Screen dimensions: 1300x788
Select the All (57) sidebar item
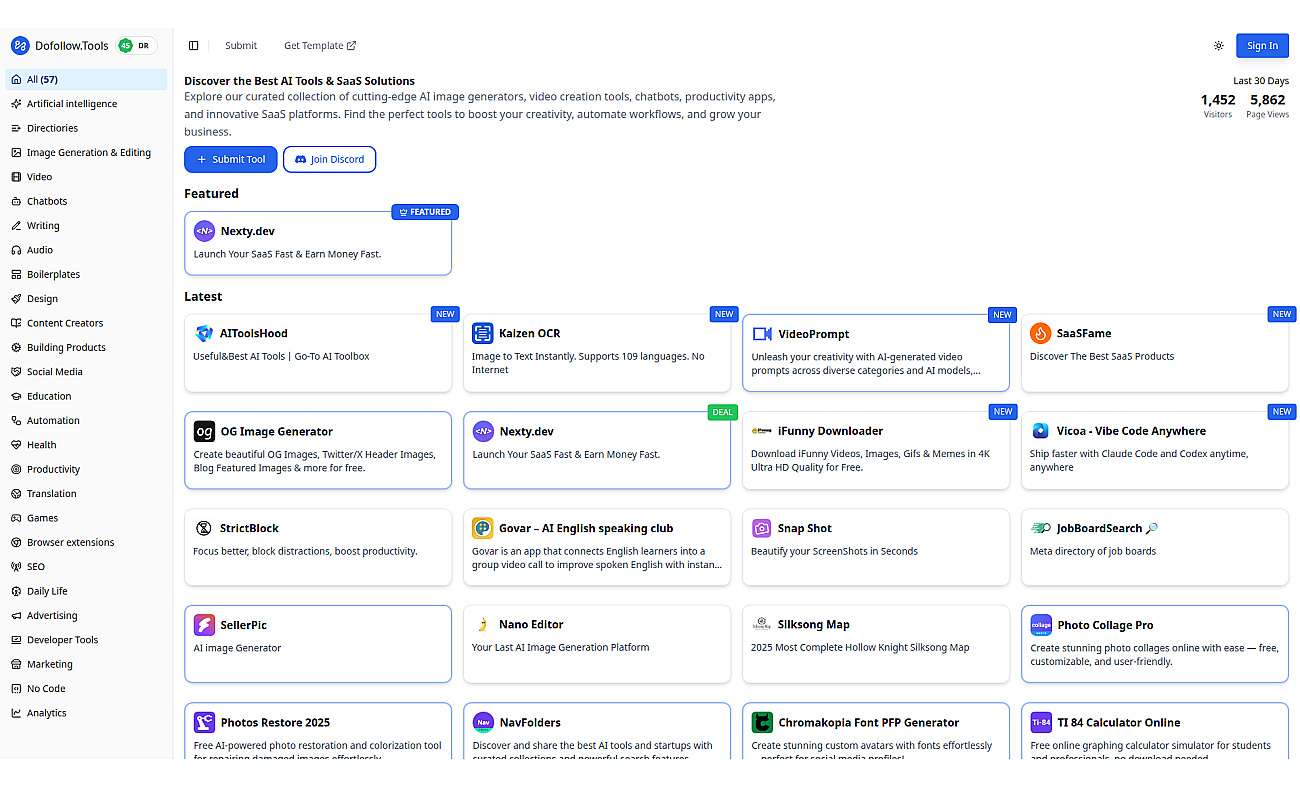42,80
